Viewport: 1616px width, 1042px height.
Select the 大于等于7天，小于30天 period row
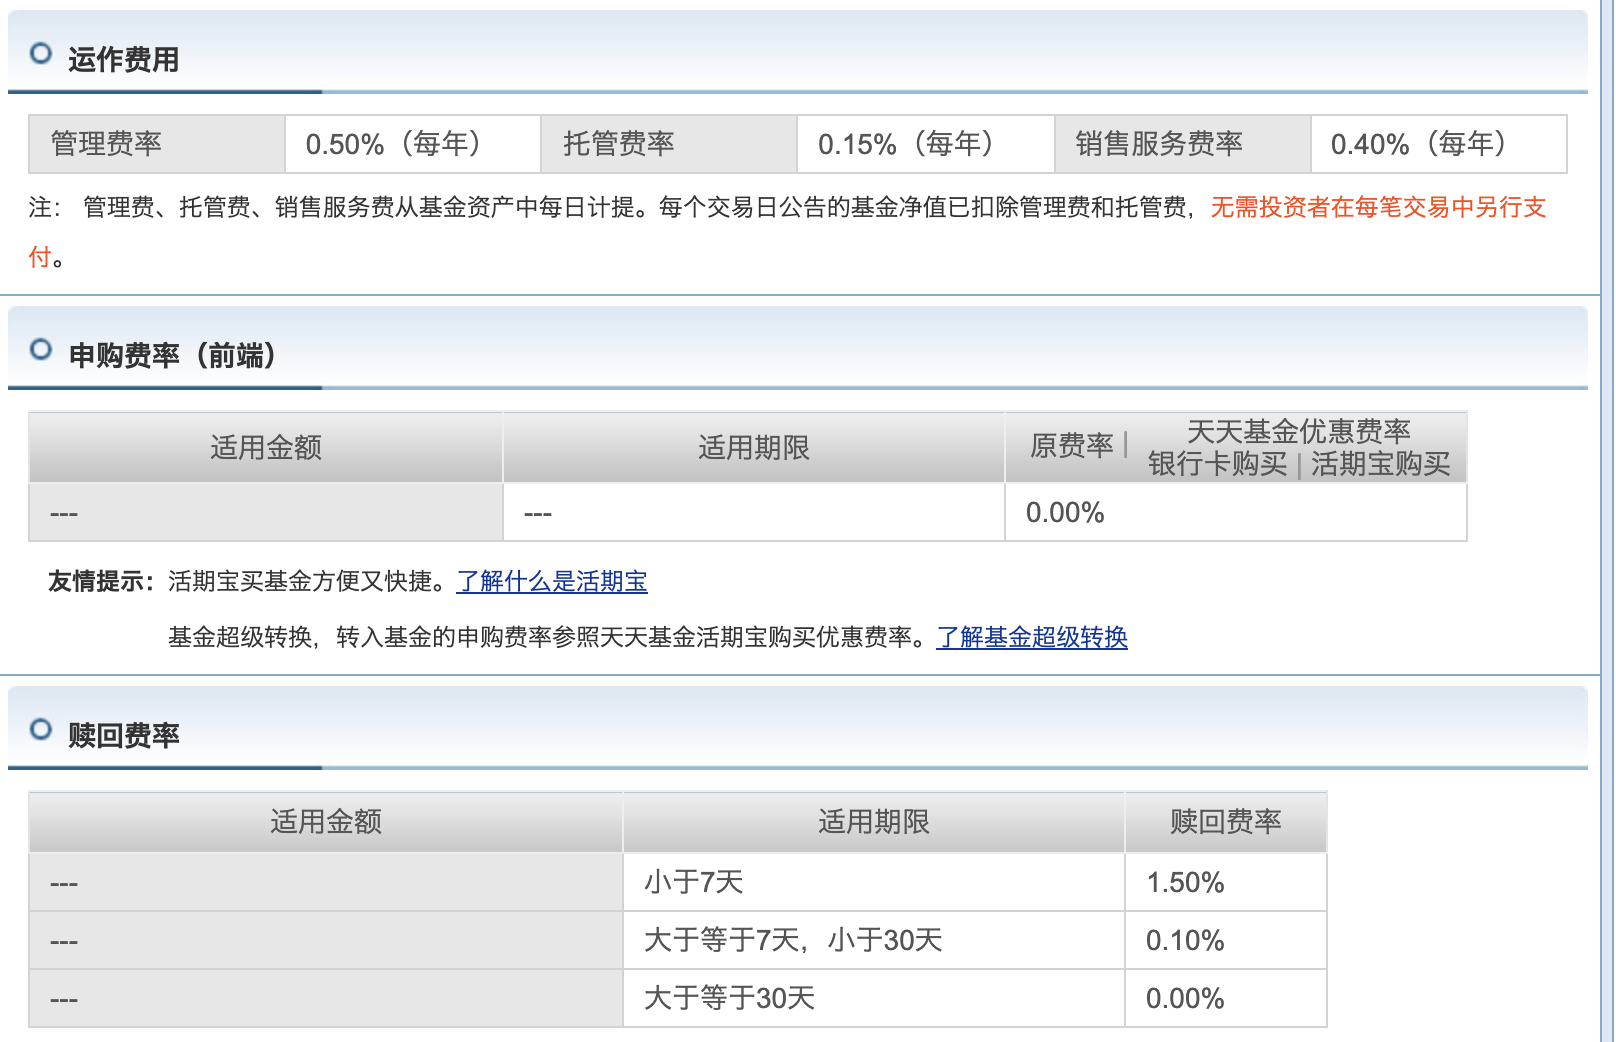coord(793,940)
